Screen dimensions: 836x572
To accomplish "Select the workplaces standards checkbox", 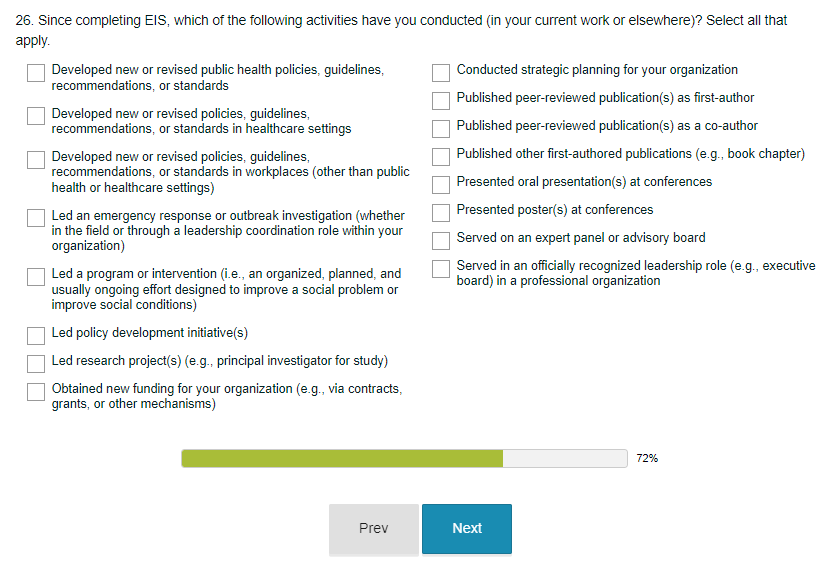I will 36,160.
